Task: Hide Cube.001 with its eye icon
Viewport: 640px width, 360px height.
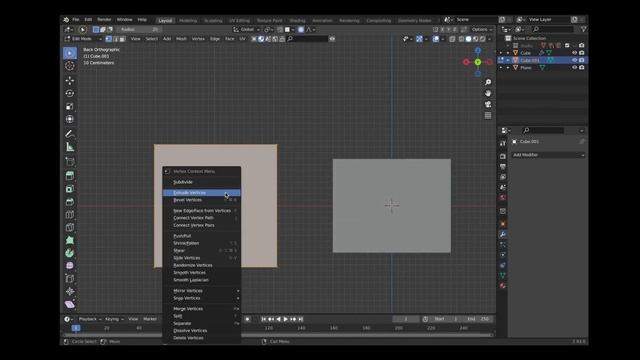Action: 574,60
